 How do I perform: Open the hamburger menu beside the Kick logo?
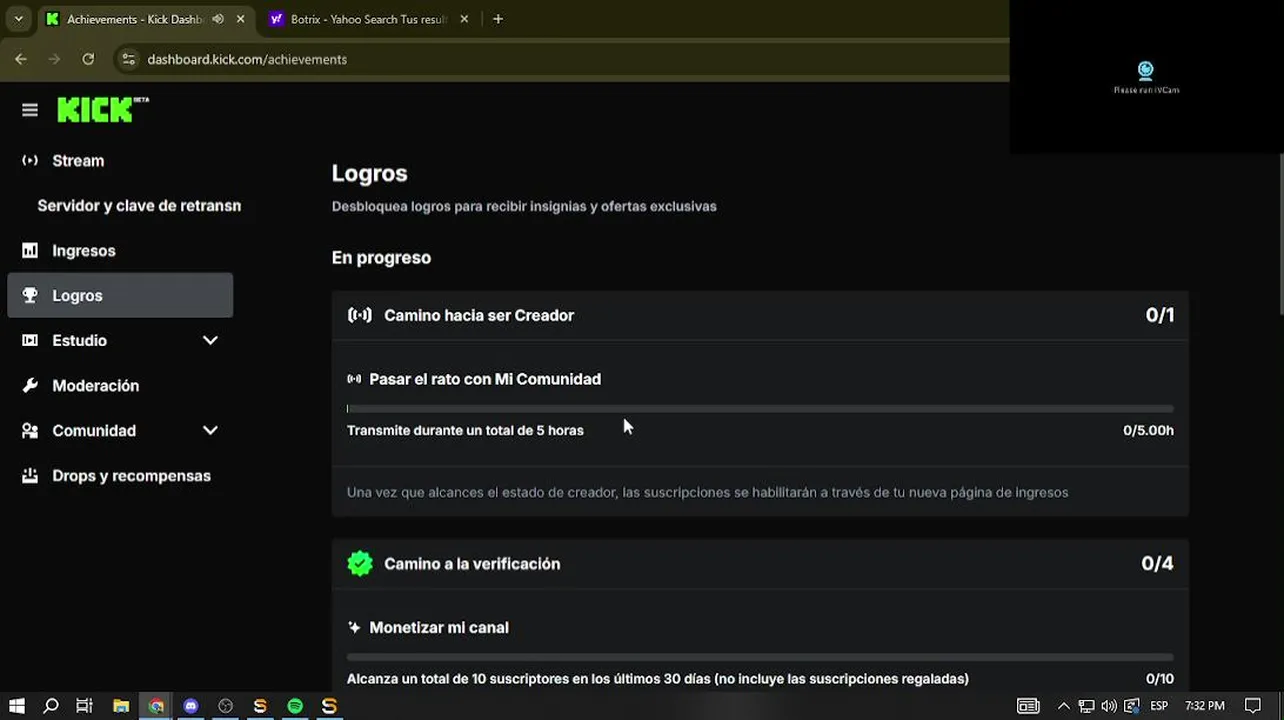[30, 110]
